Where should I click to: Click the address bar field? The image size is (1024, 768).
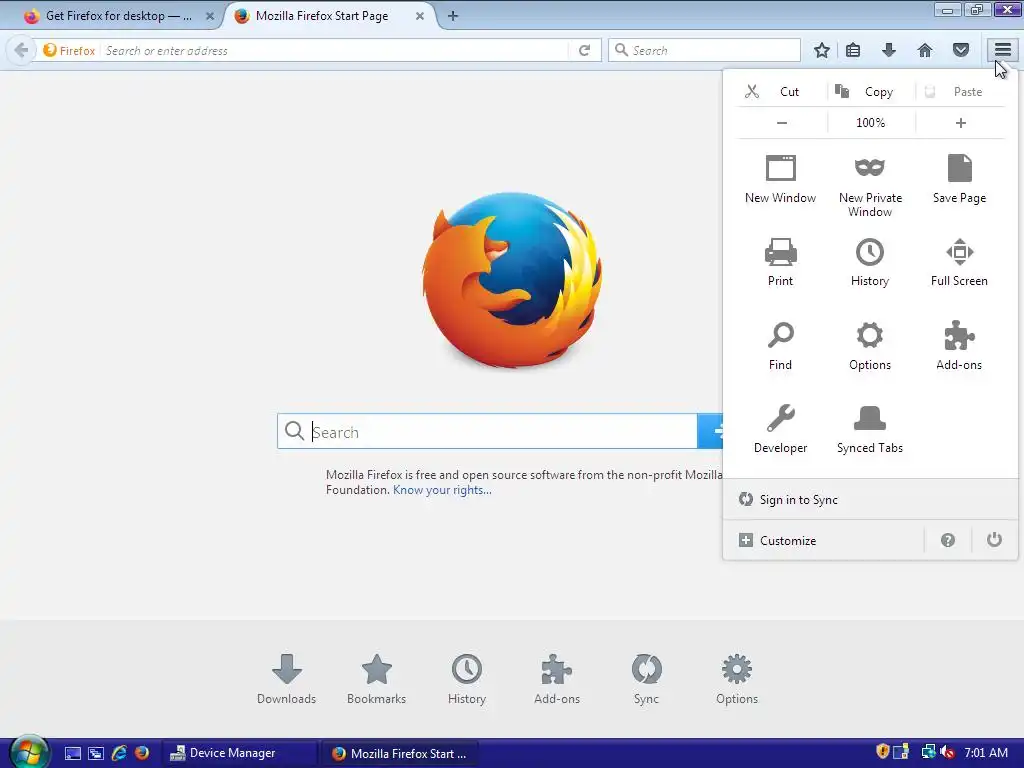(x=334, y=50)
